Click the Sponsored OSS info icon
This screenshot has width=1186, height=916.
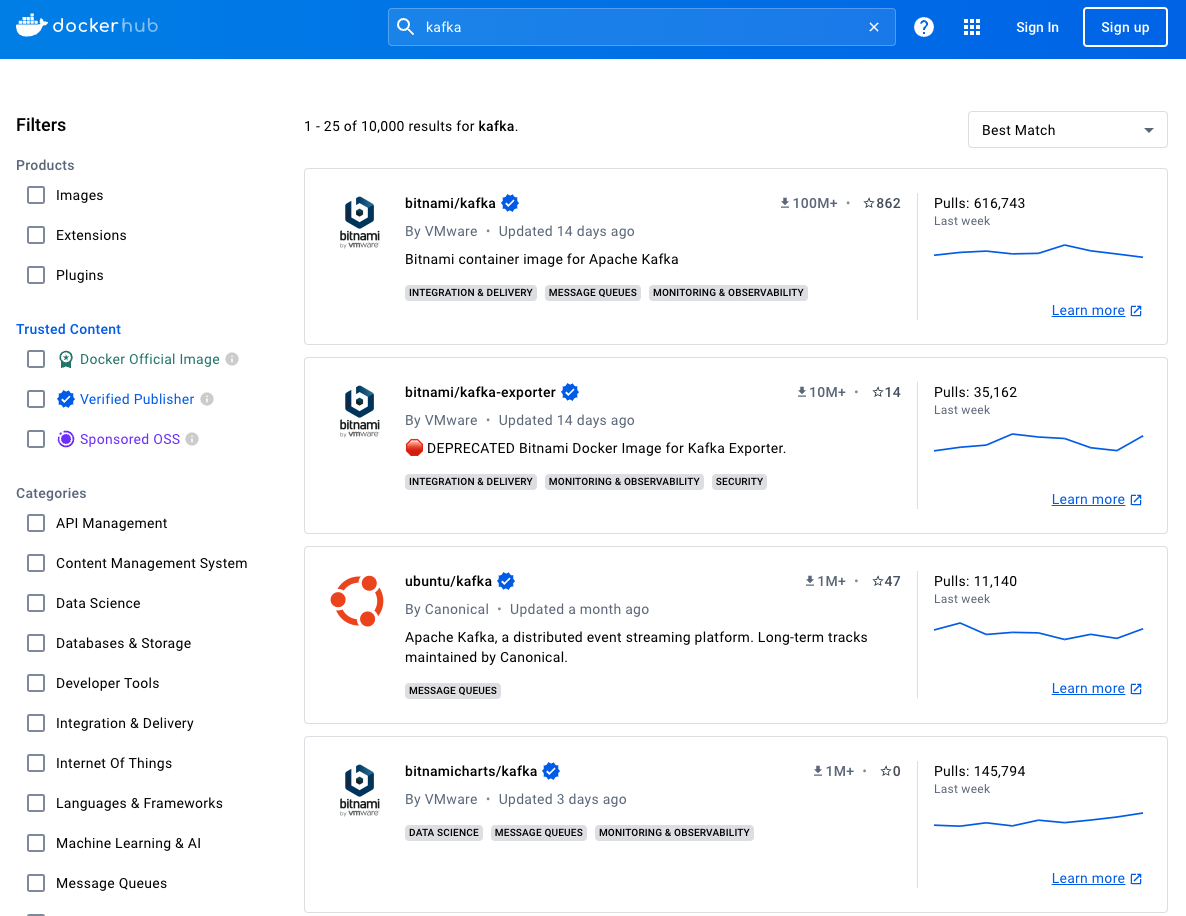192,439
